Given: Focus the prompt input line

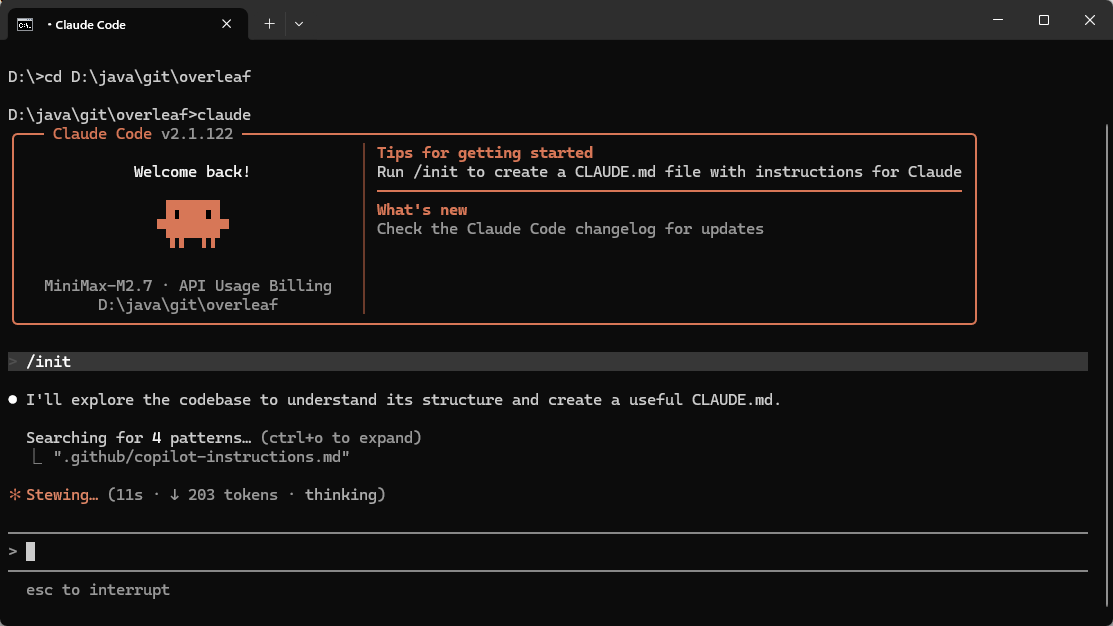Looking at the screenshot, I should (x=547, y=551).
